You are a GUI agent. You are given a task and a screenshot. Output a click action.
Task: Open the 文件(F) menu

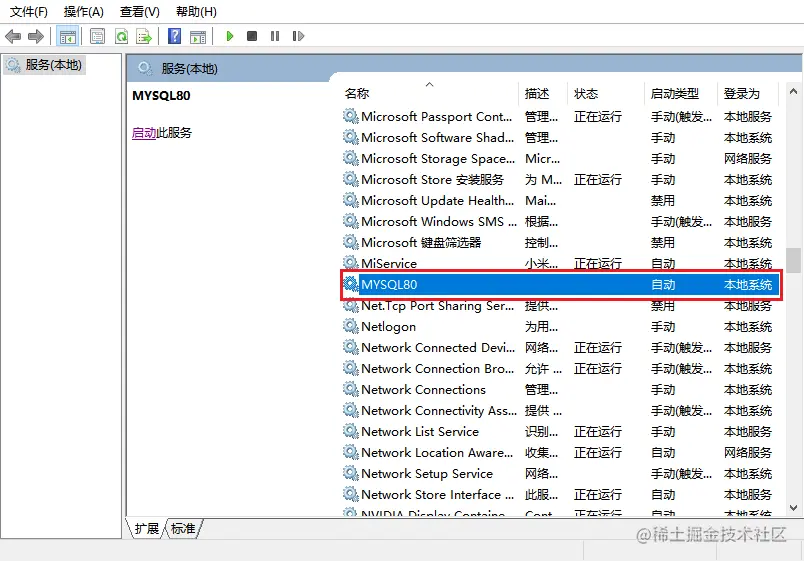(x=29, y=11)
